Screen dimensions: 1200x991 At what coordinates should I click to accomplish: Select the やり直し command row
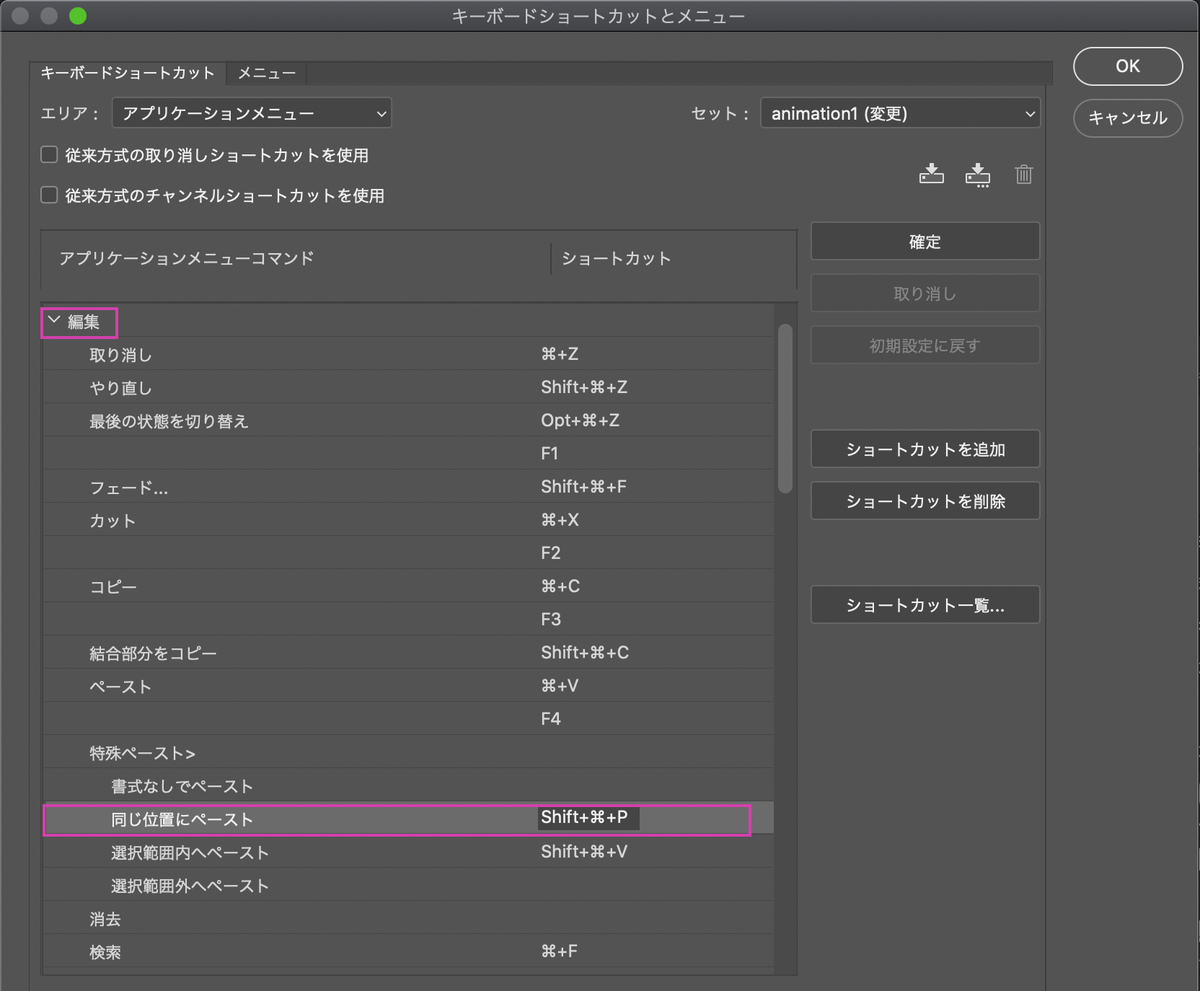[407, 387]
